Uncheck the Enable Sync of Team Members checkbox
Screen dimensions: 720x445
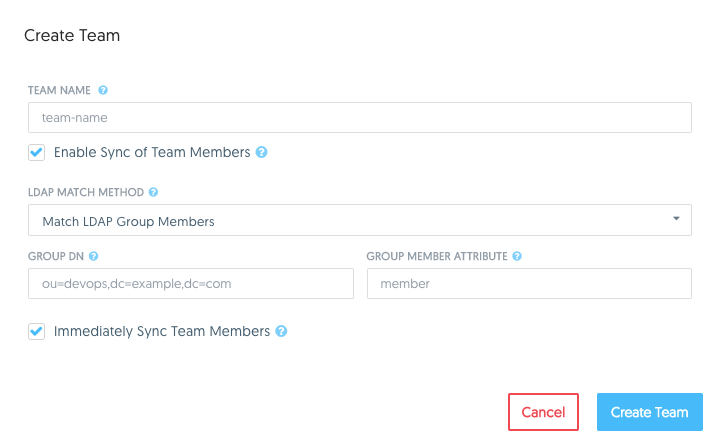coord(37,152)
